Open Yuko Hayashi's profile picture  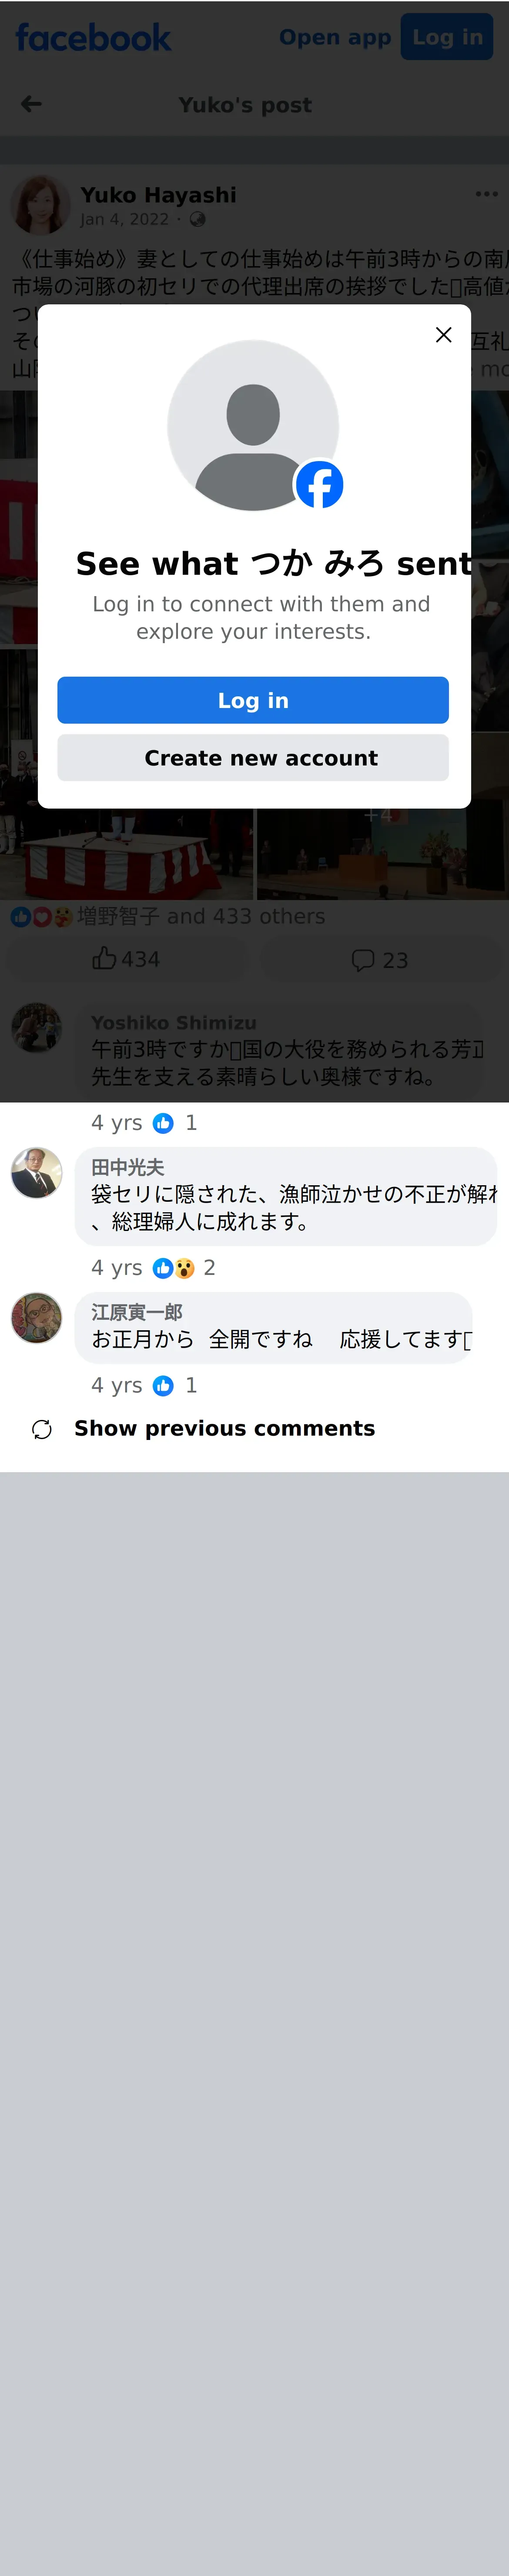(40, 205)
